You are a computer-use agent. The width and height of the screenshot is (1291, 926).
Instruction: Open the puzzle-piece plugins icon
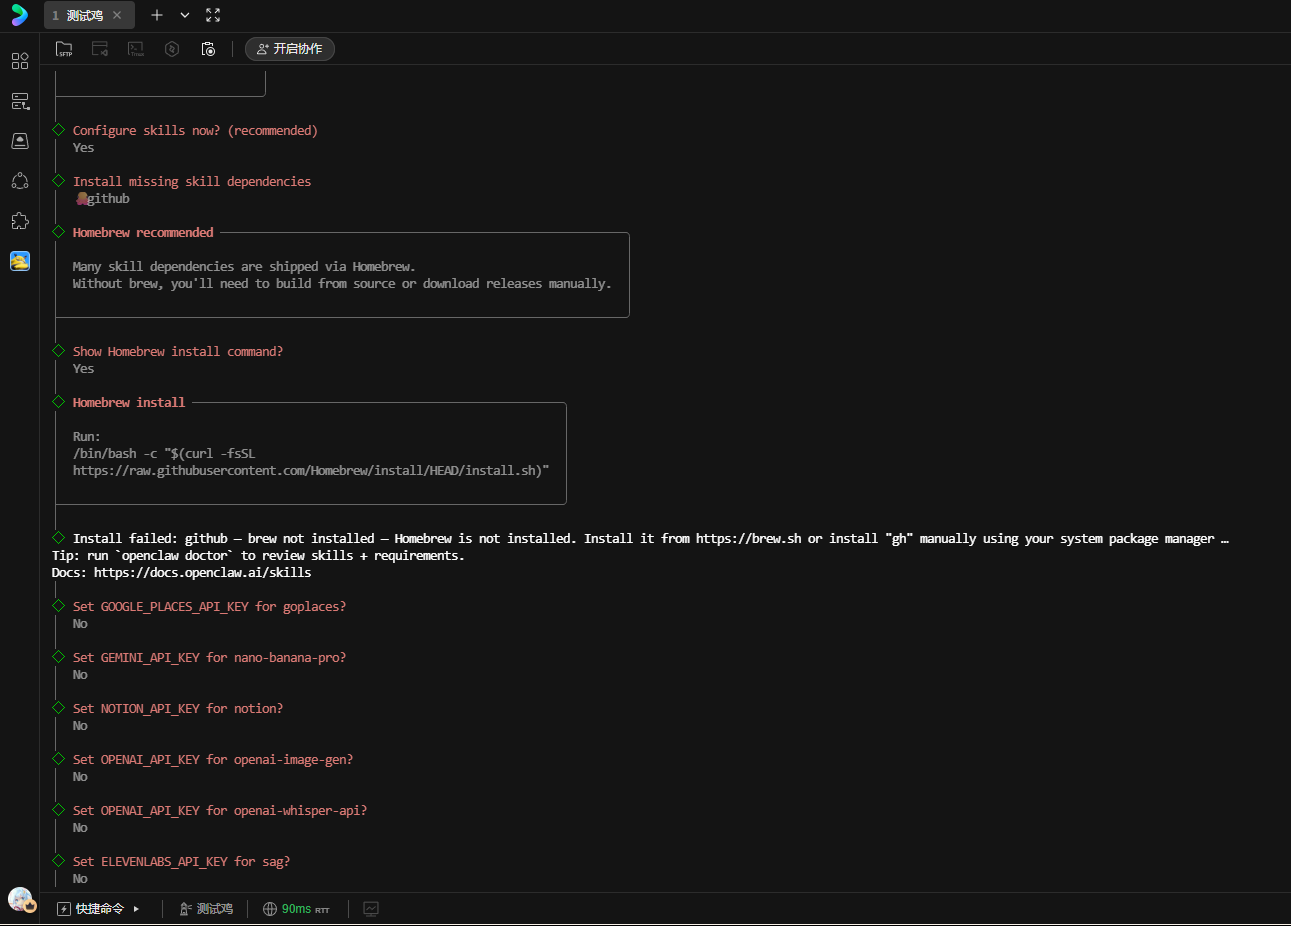[20, 221]
